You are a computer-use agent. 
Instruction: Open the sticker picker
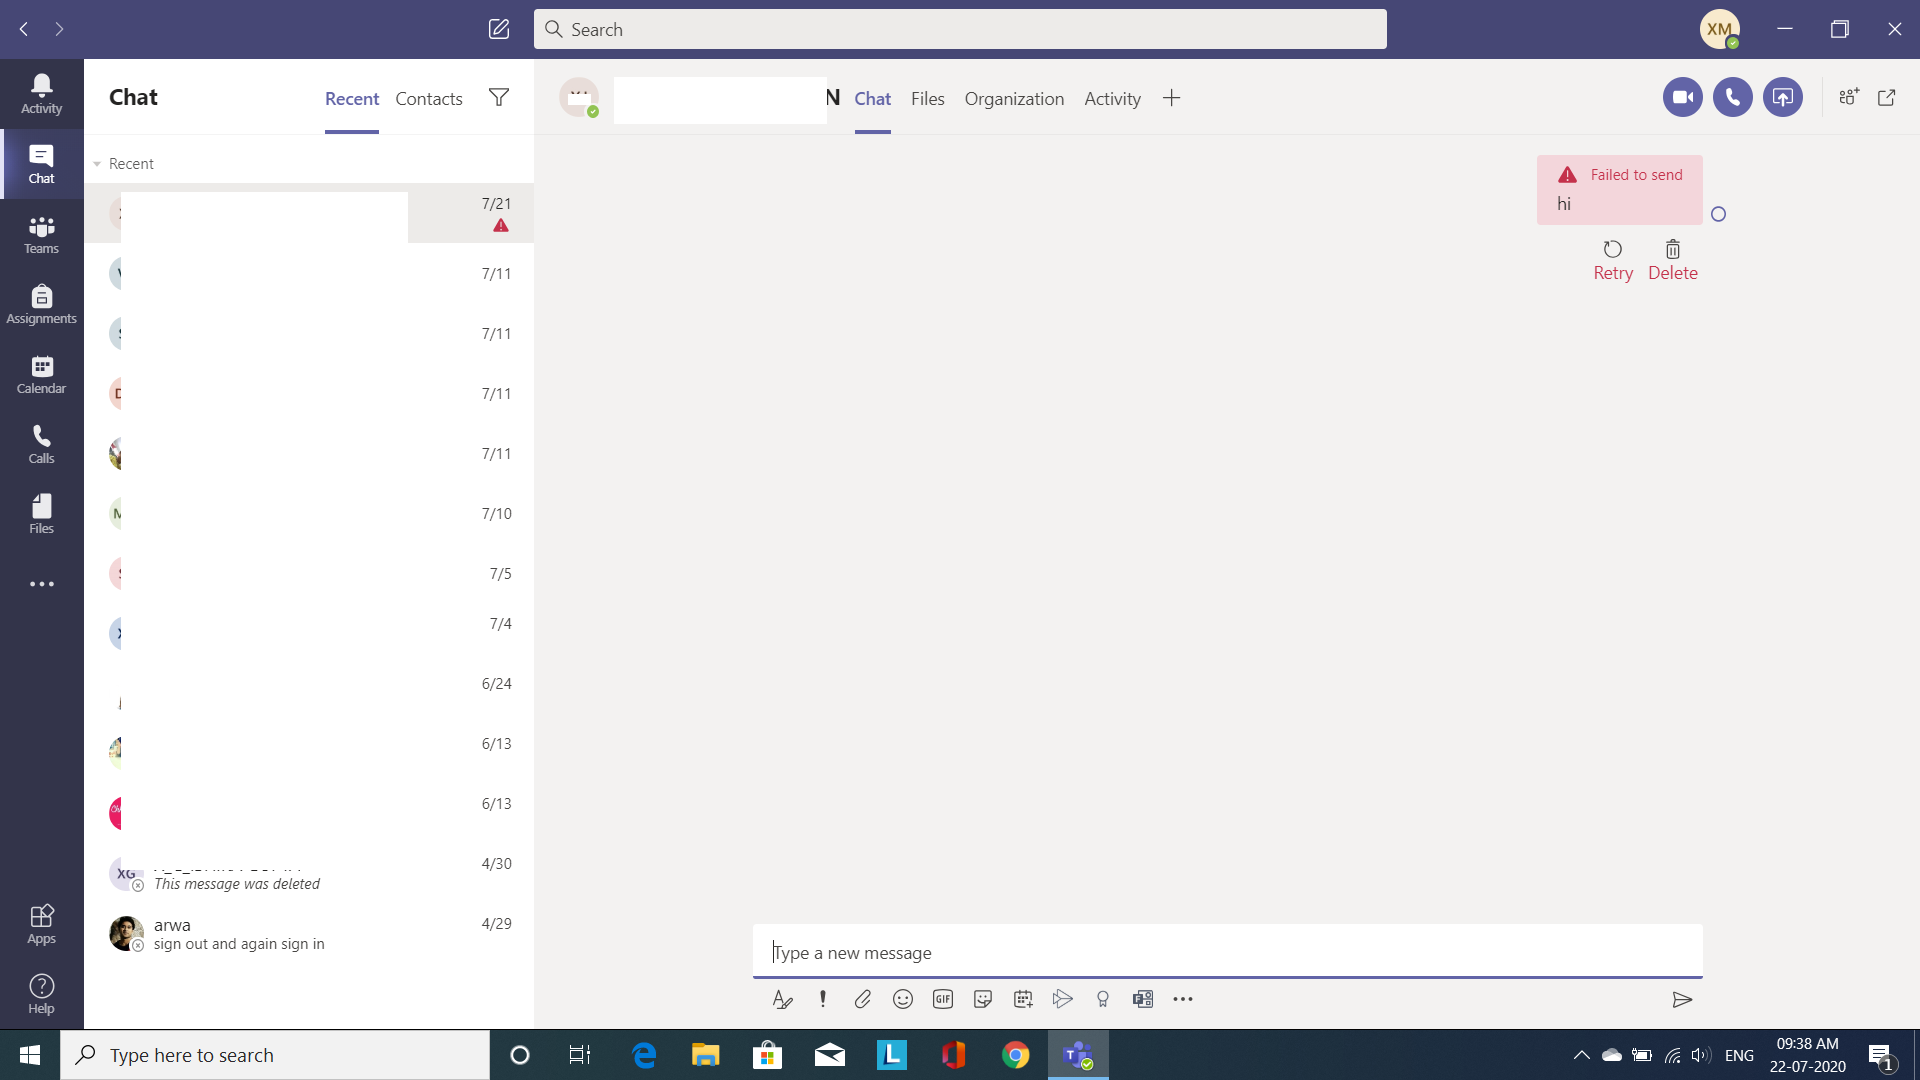point(982,999)
